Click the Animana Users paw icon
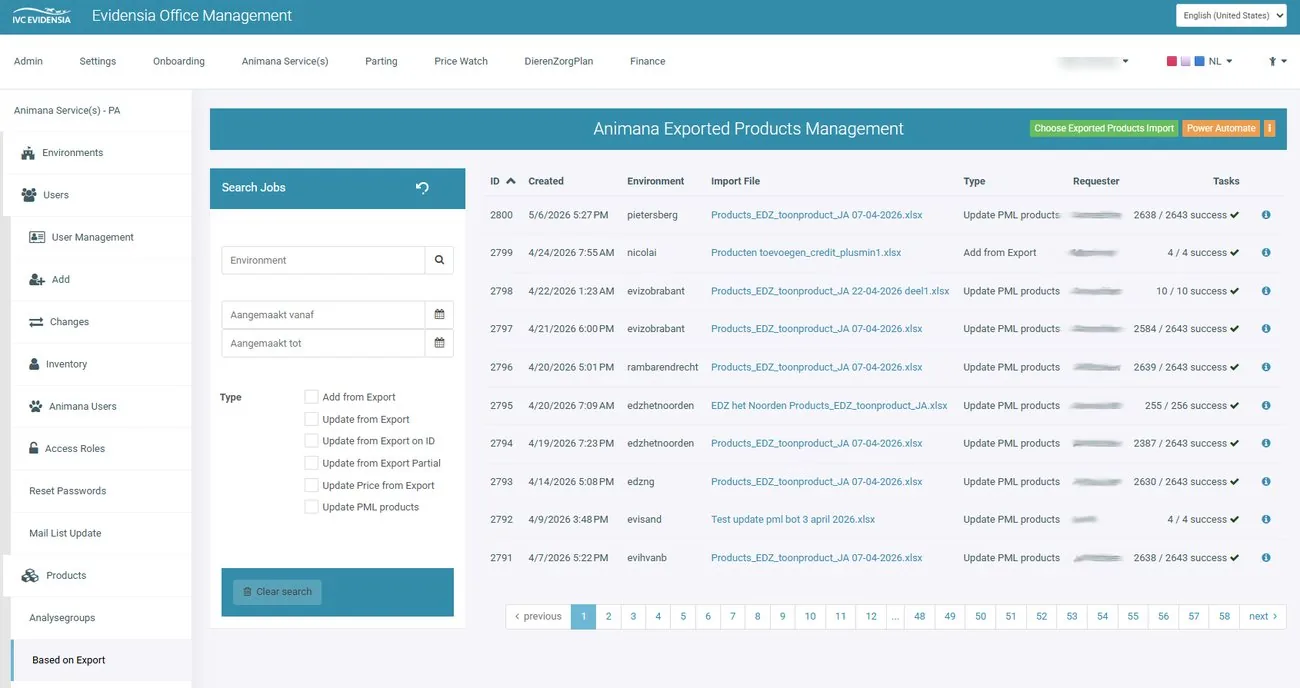1300x688 pixels. click(36, 406)
